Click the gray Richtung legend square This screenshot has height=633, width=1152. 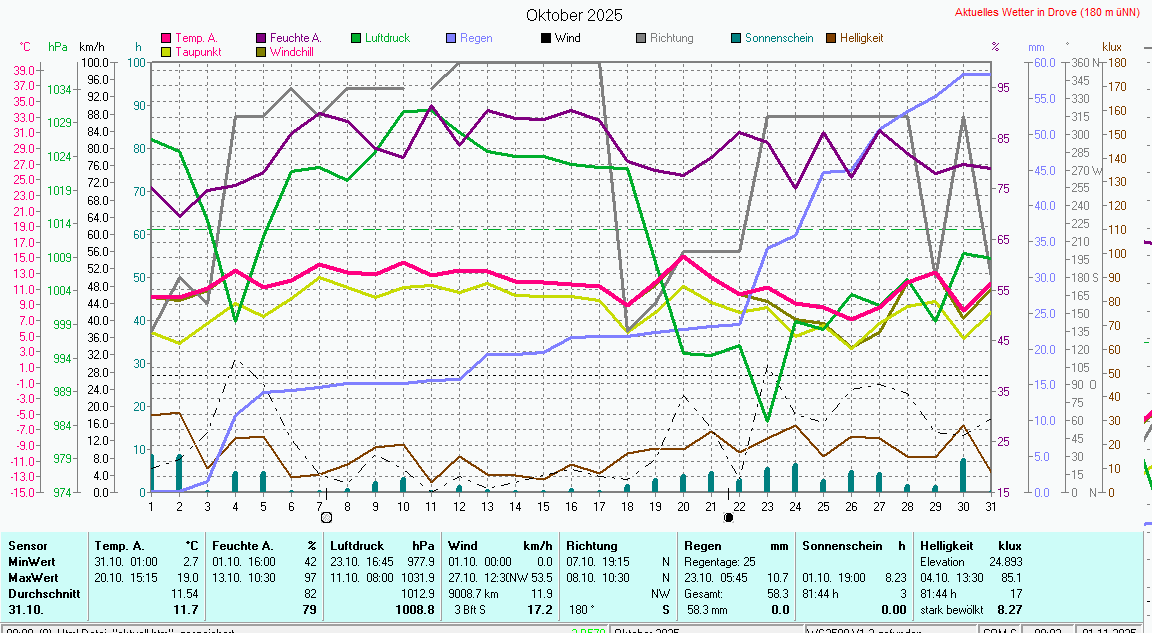click(641, 39)
